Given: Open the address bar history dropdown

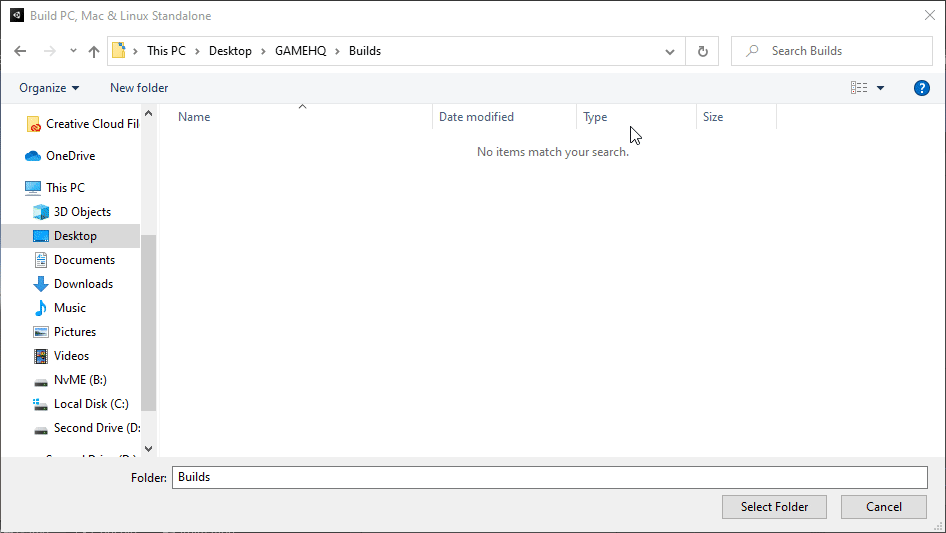Looking at the screenshot, I should coord(669,51).
